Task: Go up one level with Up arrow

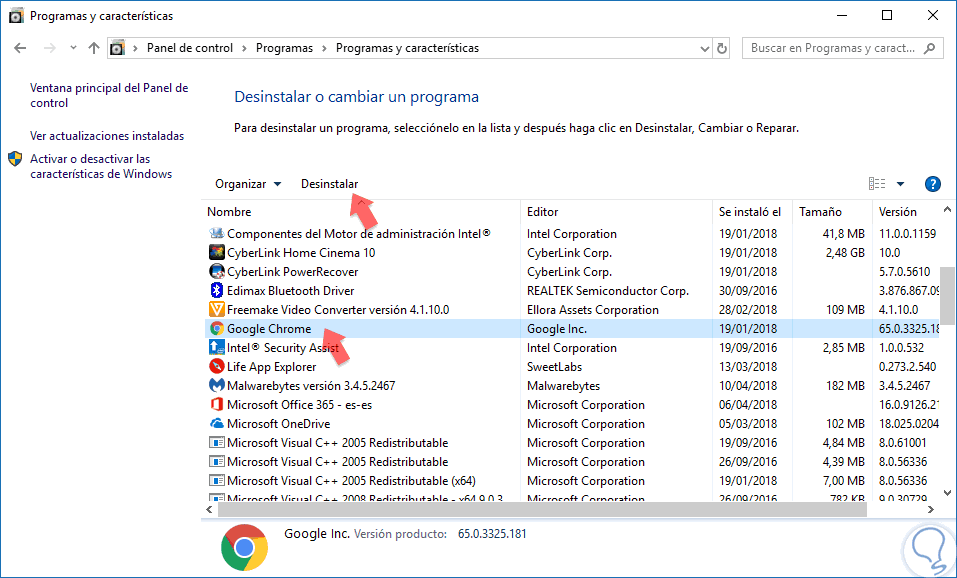Action: point(93,48)
